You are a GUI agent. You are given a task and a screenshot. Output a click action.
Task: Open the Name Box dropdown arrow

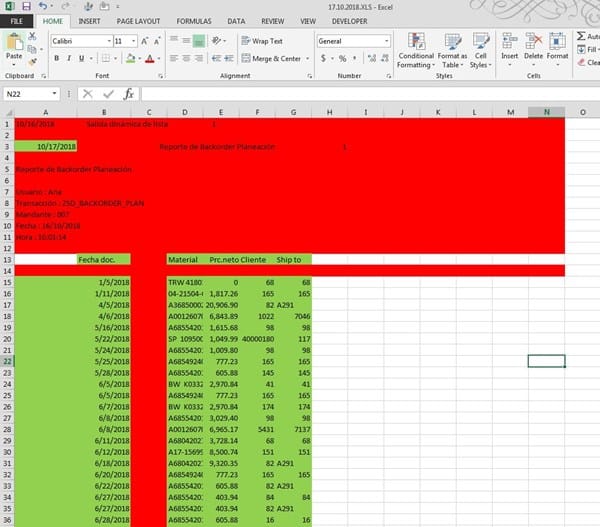(x=54, y=94)
